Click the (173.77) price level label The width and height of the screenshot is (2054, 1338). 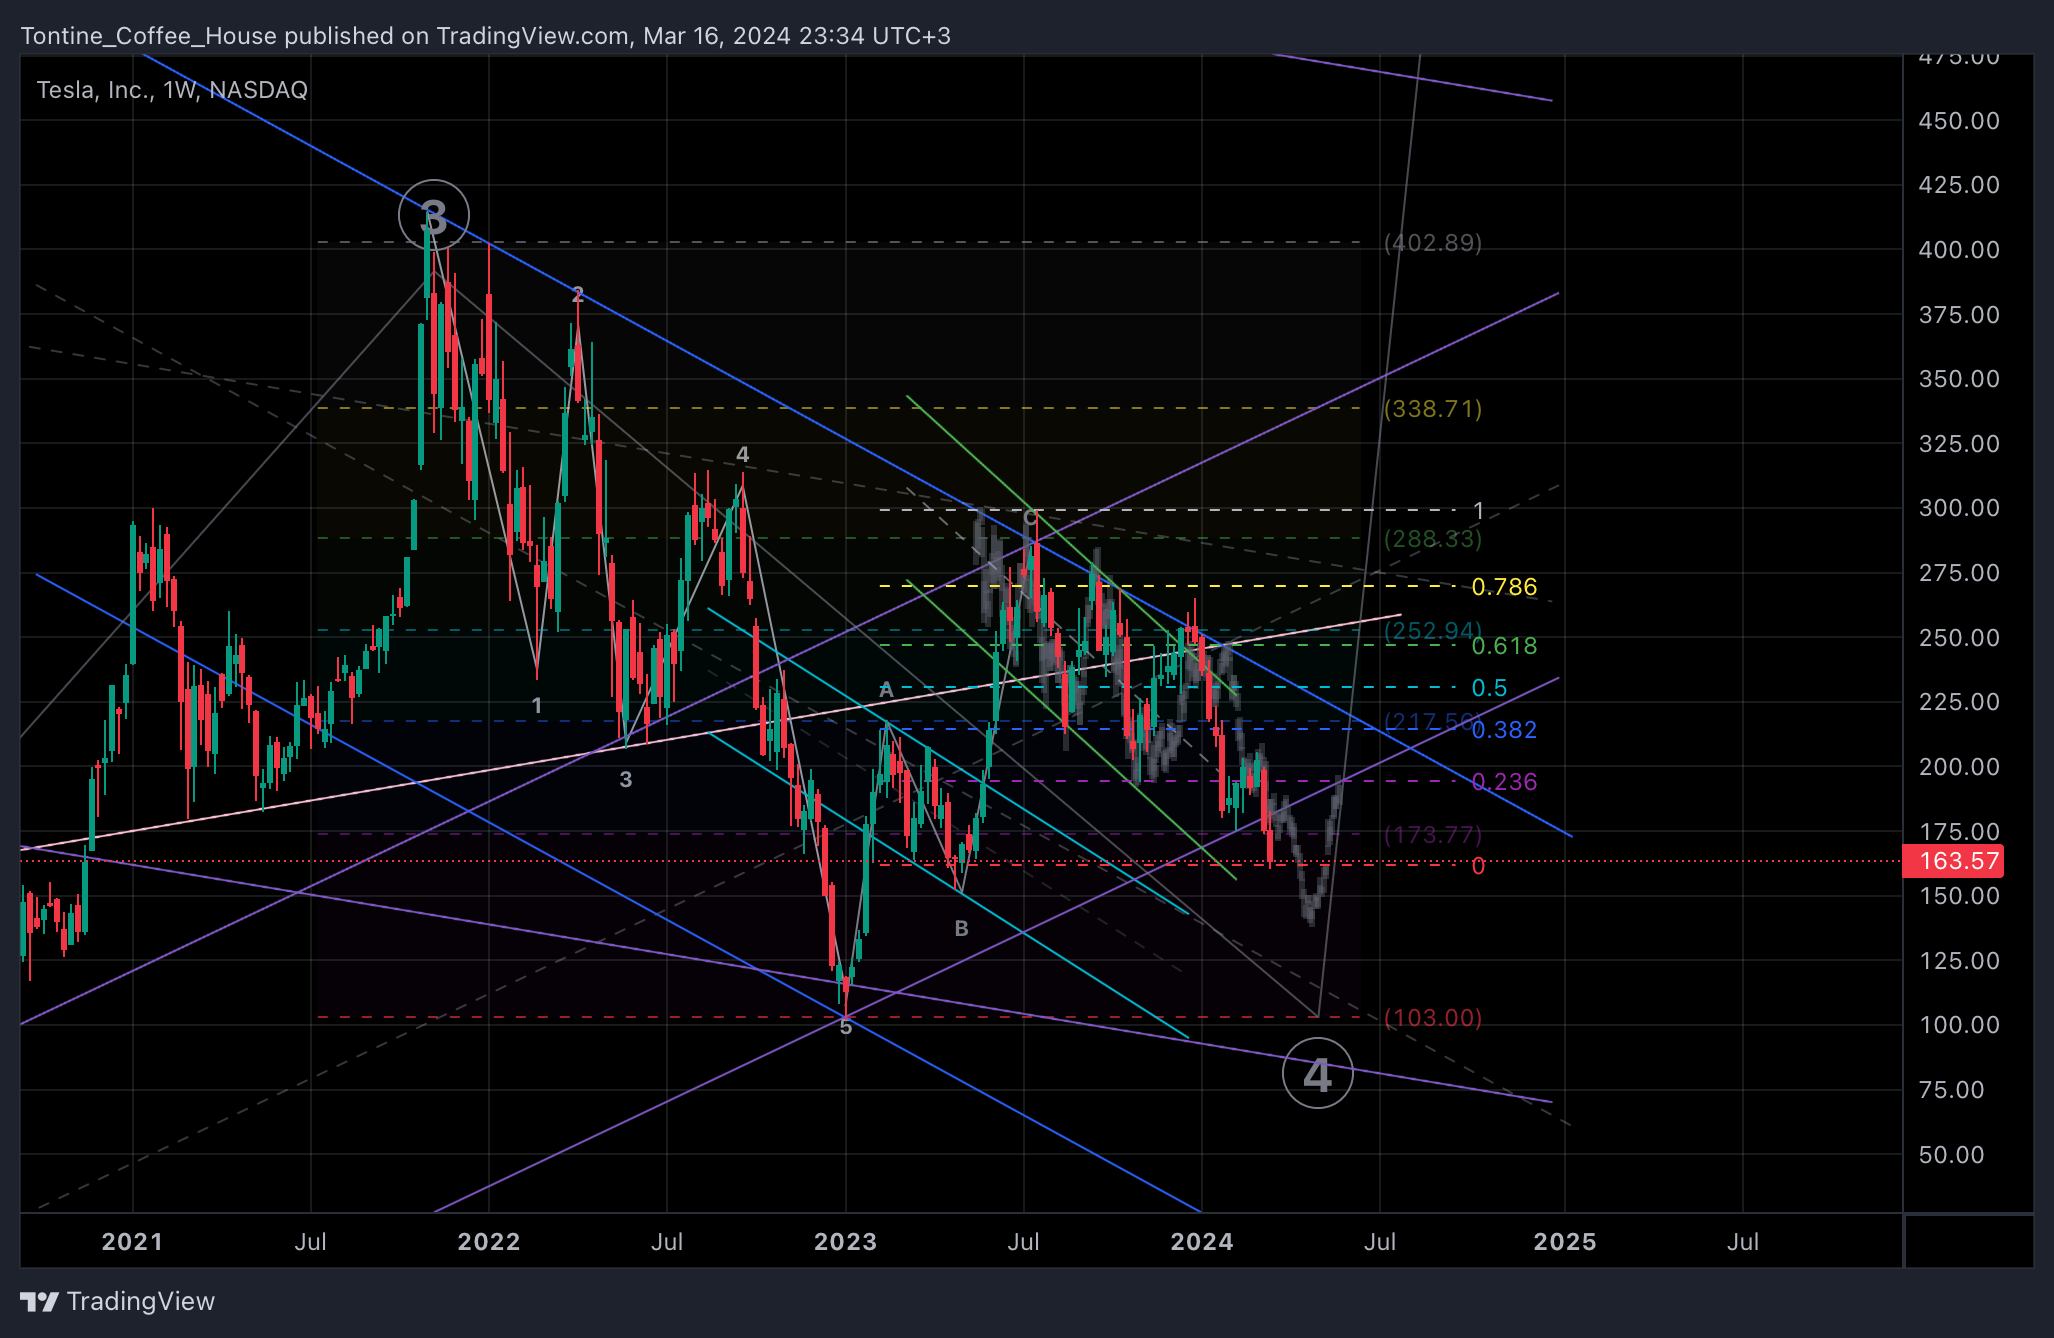point(1432,835)
